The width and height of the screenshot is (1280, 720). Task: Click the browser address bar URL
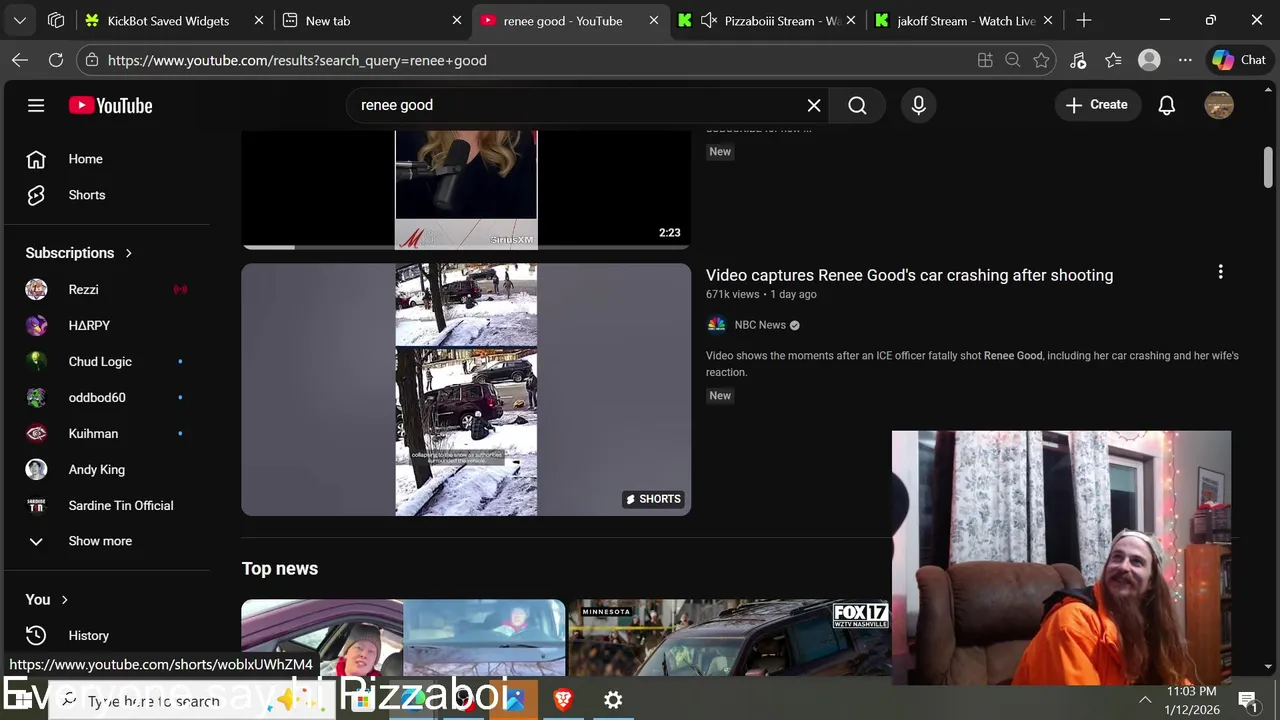pos(297,60)
